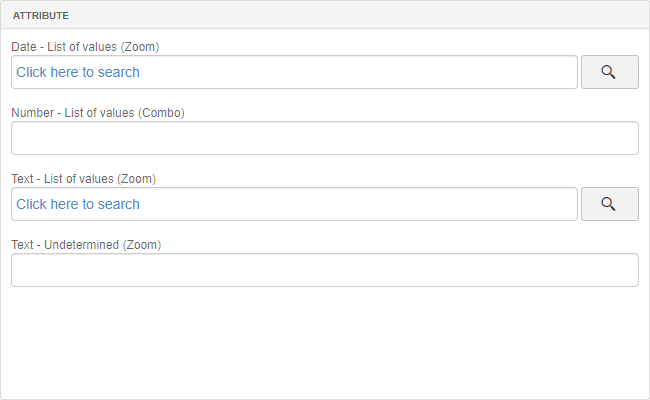Image resolution: width=650 pixels, height=400 pixels.
Task: Activate the search button for Text values
Action: pos(610,204)
